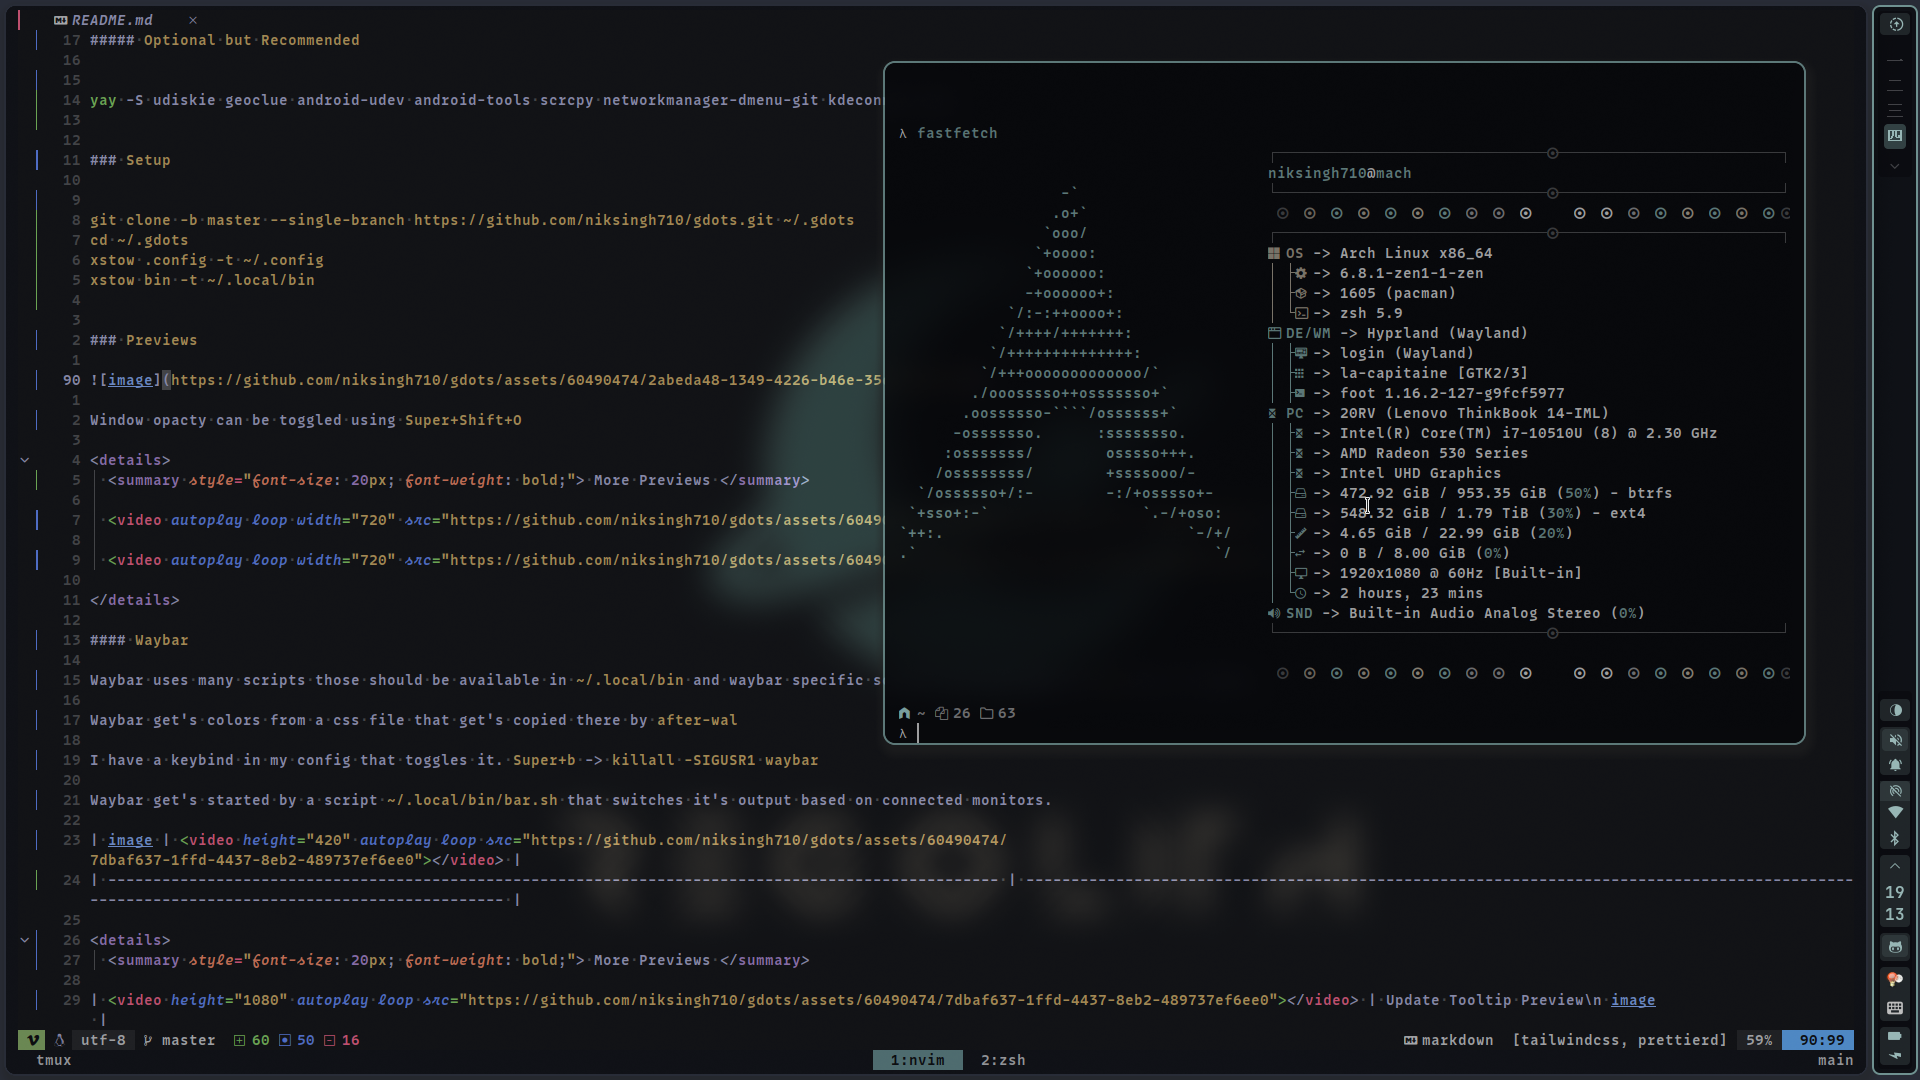
Task: Click the tmux main session name
Action: (1835, 1060)
